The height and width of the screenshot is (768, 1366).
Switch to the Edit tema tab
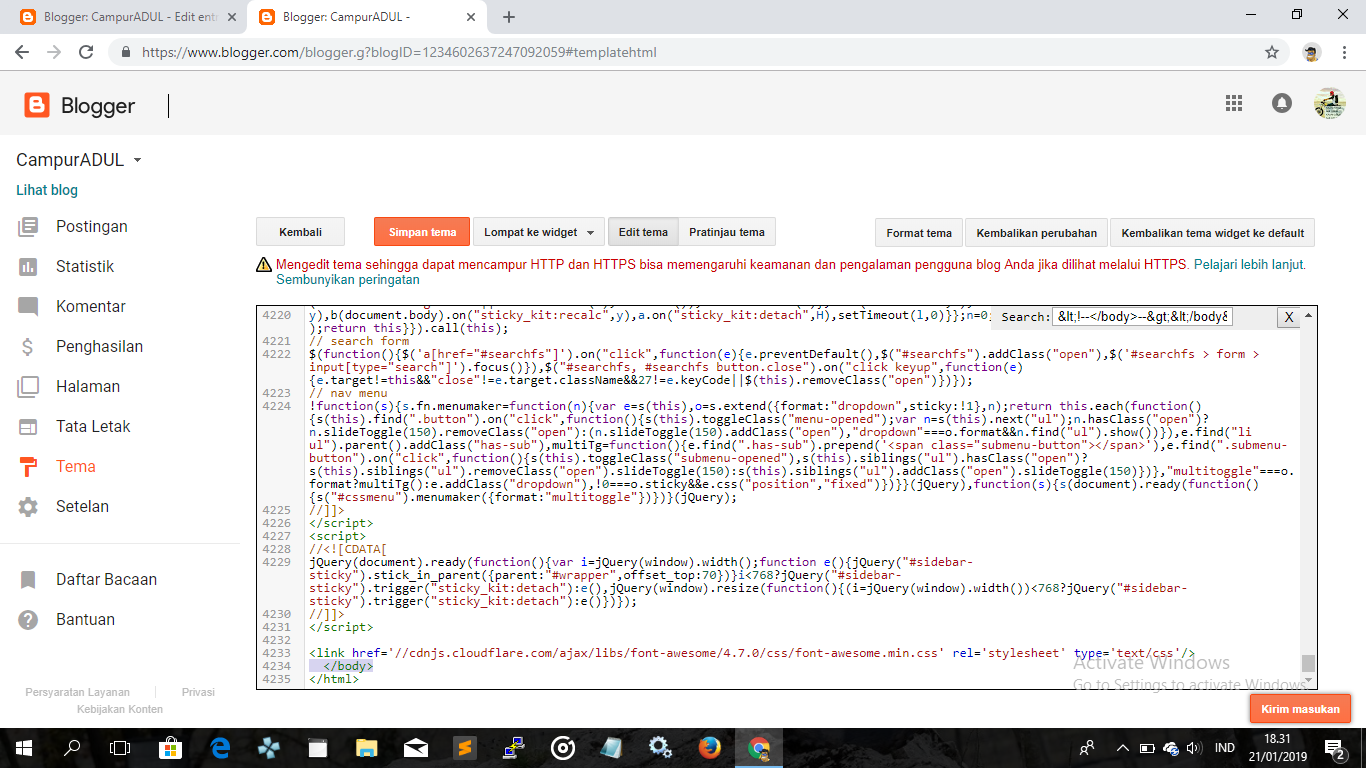click(x=643, y=232)
